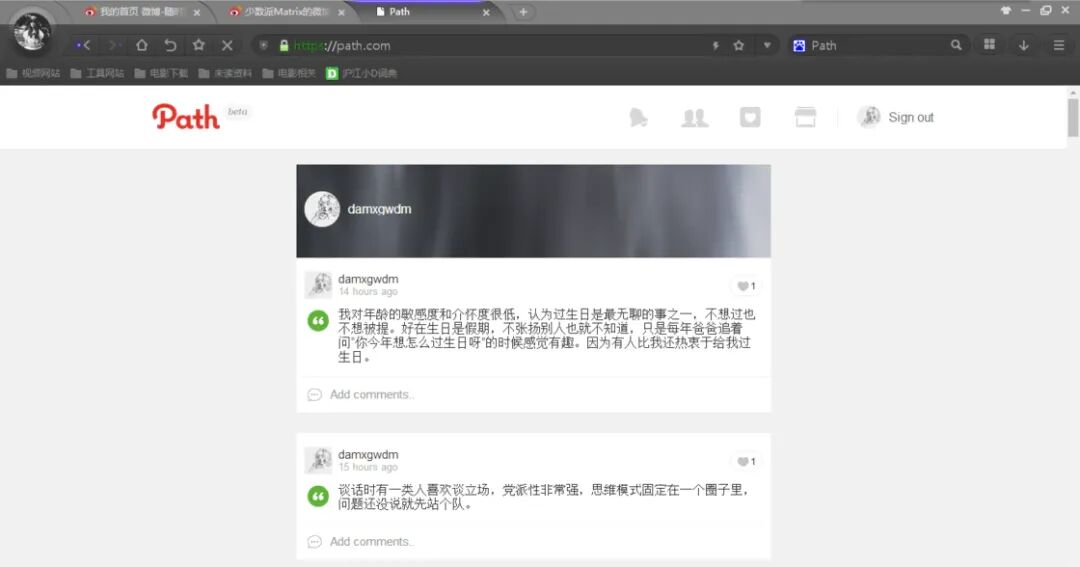This screenshot has width=1080, height=567.
Task: Click the '15 hours ago' timestamp
Action: [368, 467]
